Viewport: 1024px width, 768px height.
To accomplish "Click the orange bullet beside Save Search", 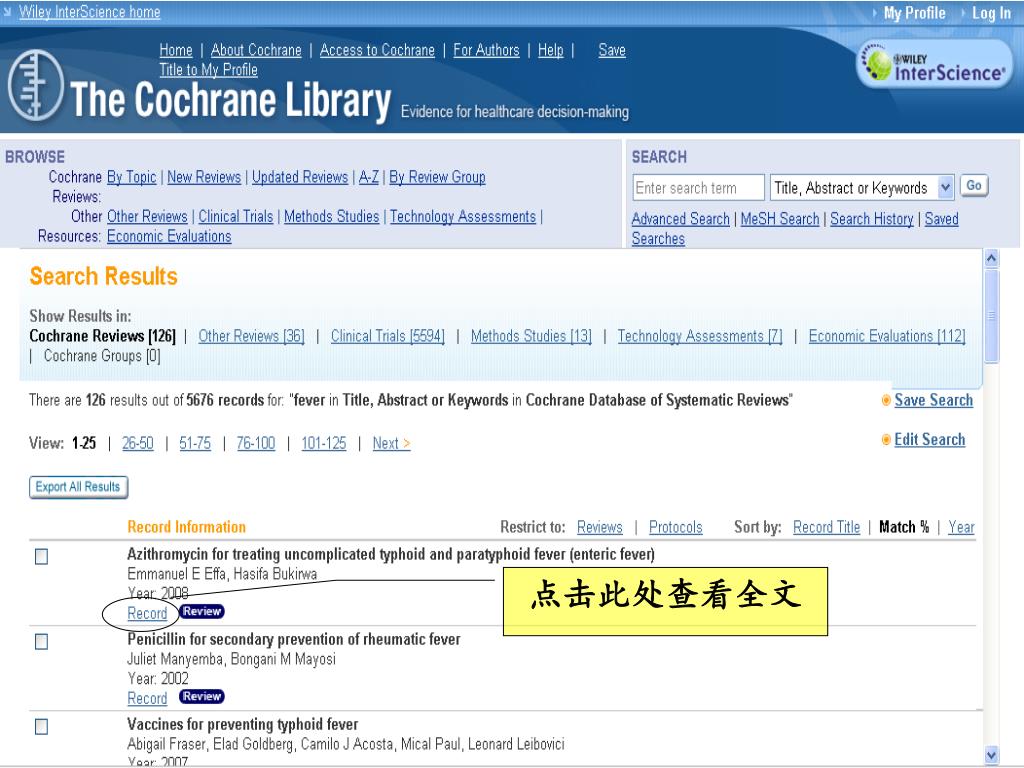I will [x=886, y=400].
